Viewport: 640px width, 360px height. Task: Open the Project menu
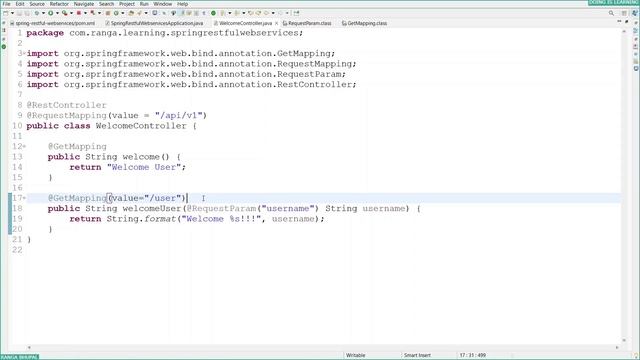tap(127, 4)
